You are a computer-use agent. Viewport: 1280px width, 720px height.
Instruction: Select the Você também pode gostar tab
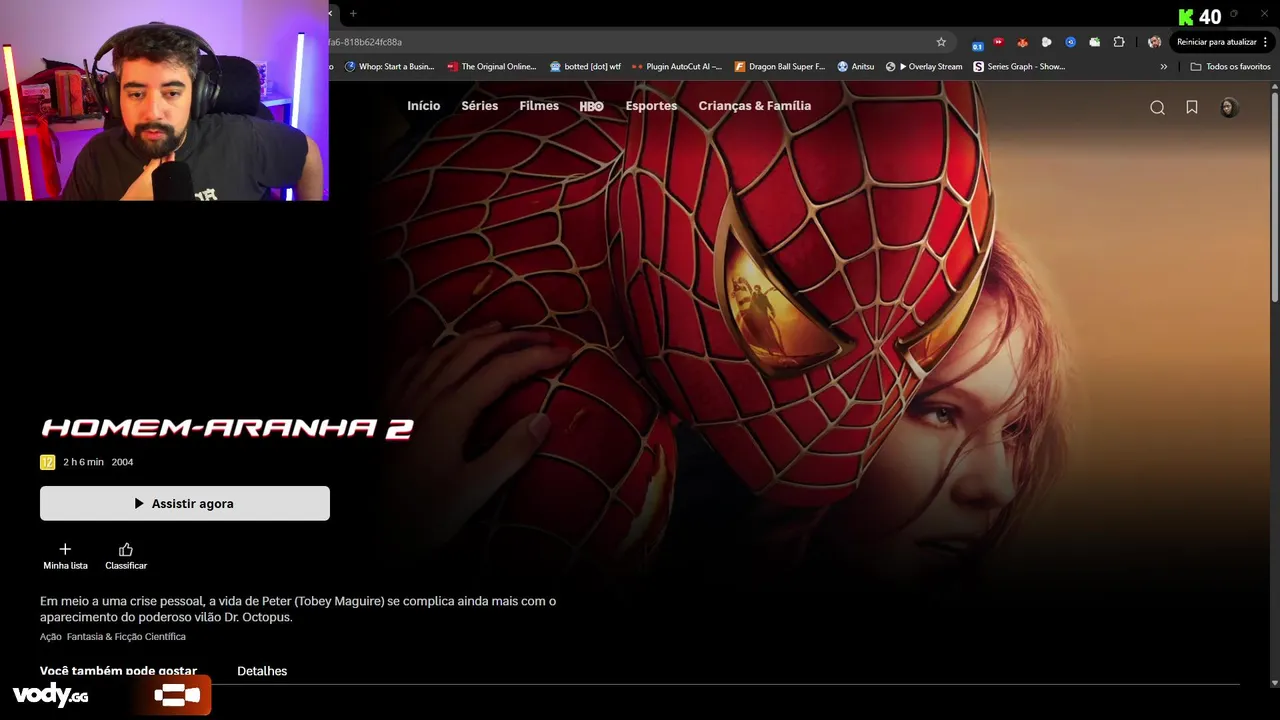118,671
